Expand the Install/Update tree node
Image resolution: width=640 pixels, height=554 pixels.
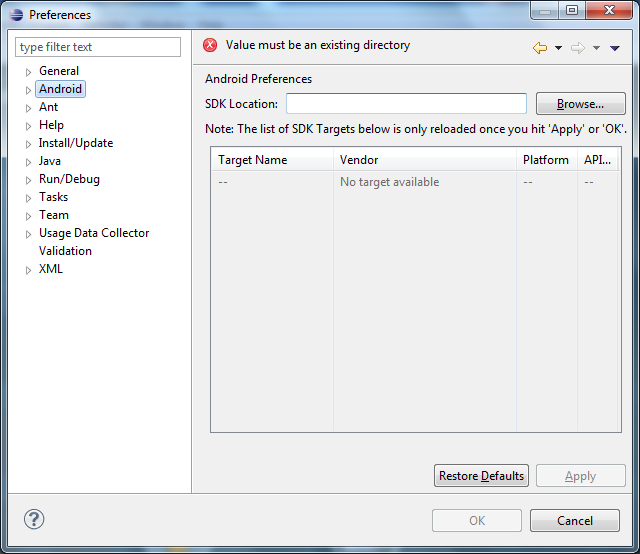[x=28, y=144]
